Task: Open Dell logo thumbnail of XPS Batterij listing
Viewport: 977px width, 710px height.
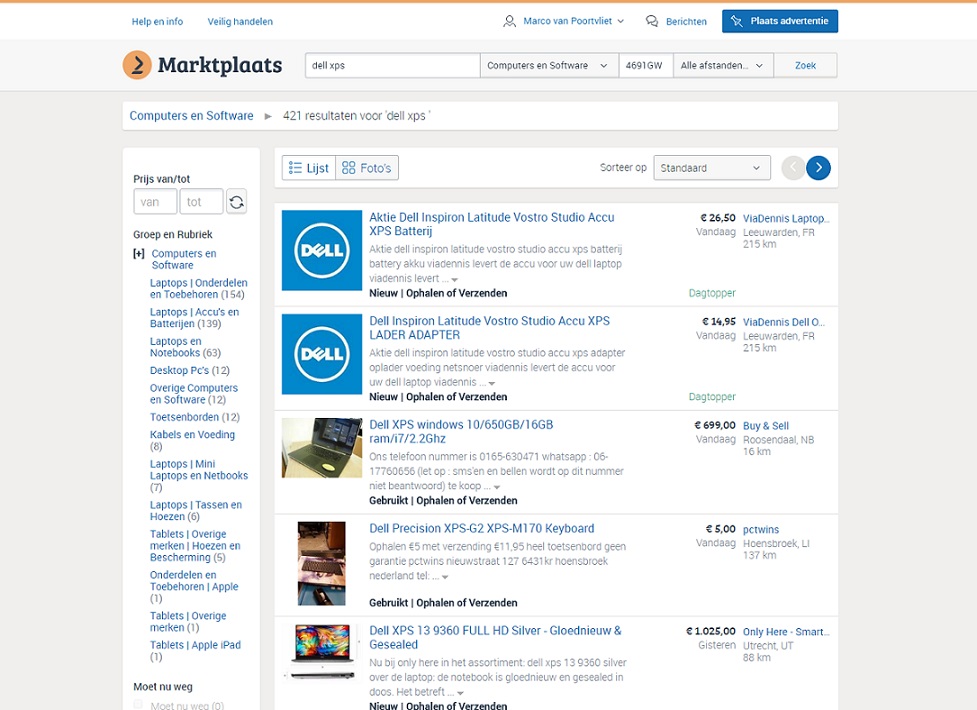Action: click(x=322, y=251)
